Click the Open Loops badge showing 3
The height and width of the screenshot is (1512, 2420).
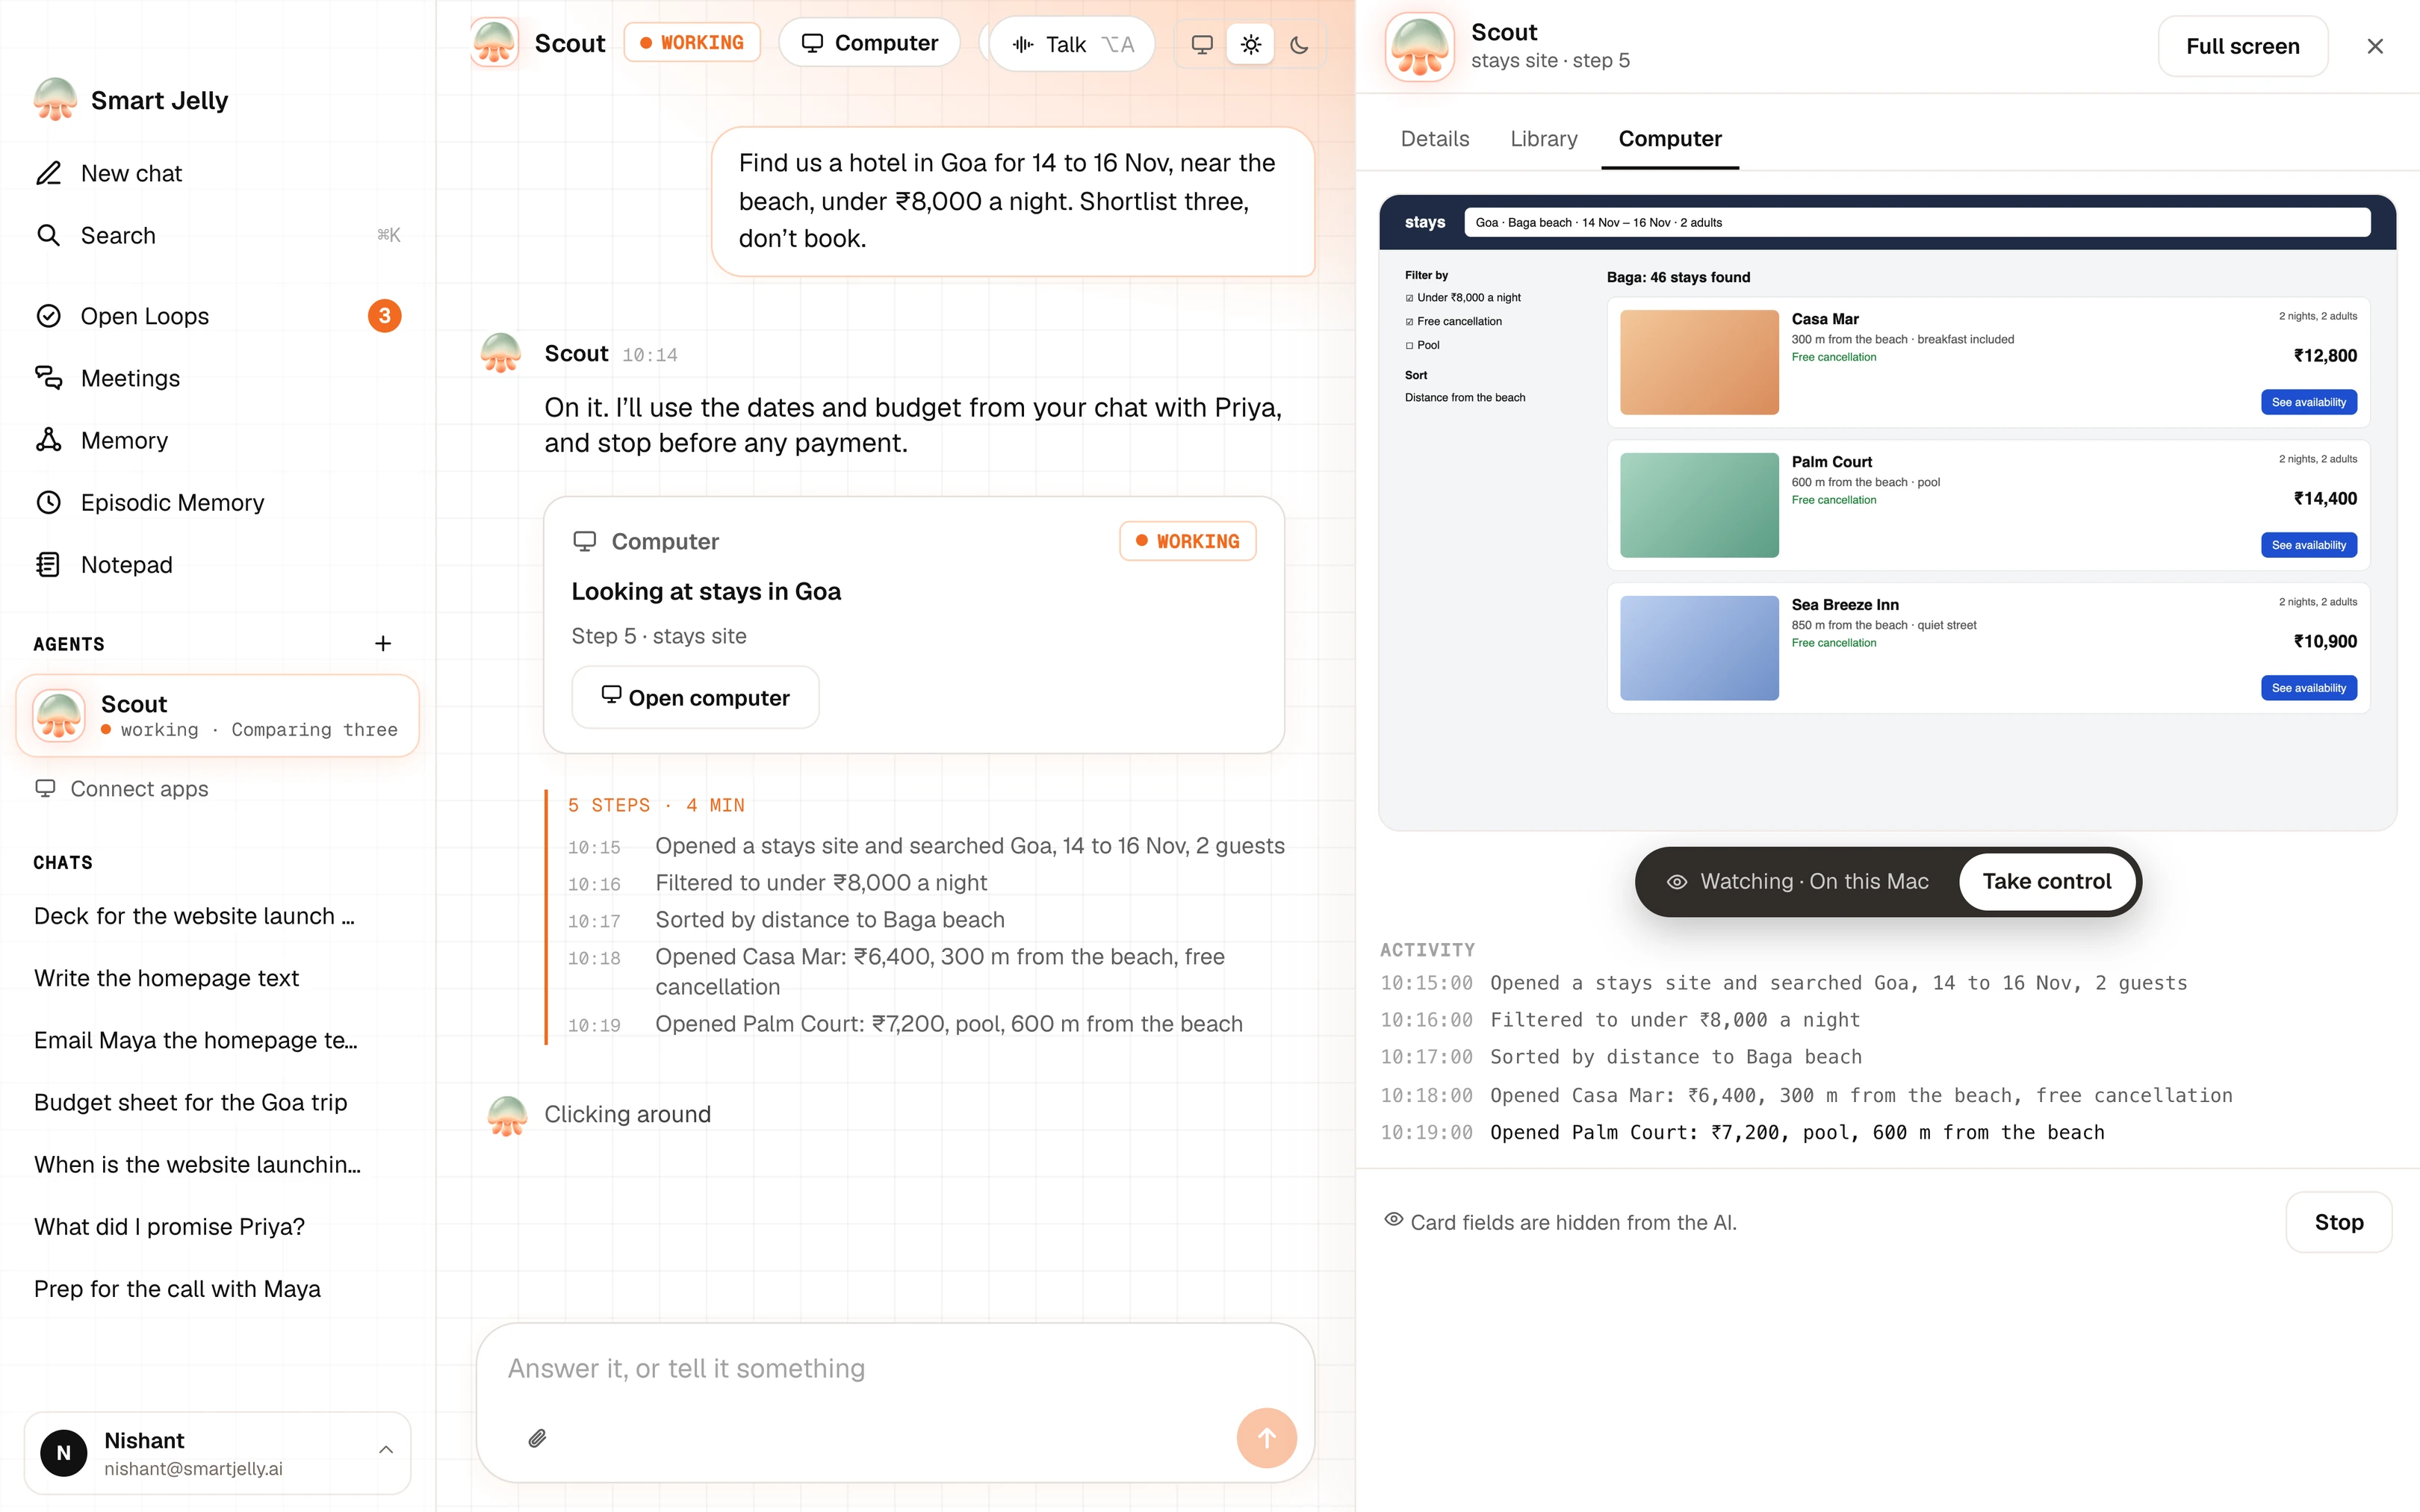click(384, 316)
